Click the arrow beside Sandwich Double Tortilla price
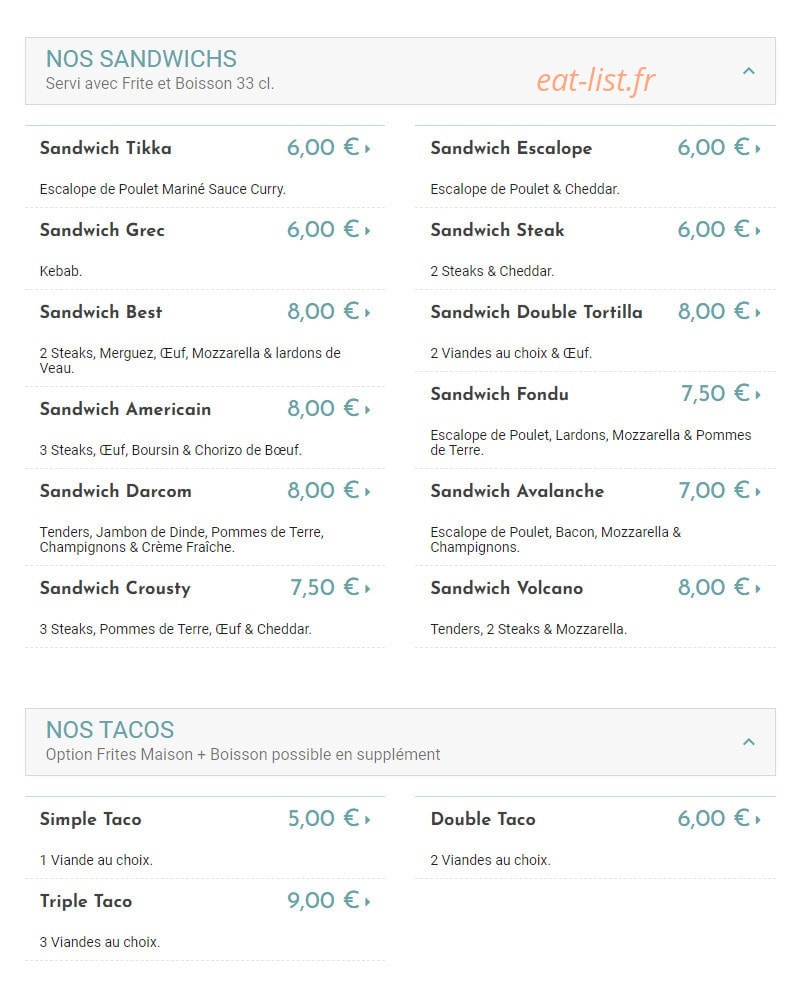The height and width of the screenshot is (983, 791). 758,313
